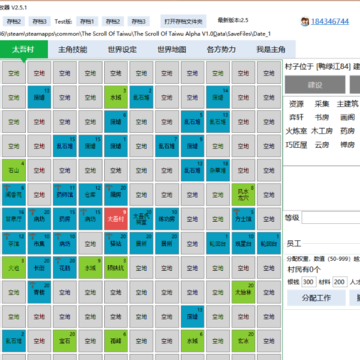Click the avatar icon beside 184346744
This screenshot has width=360, height=360.
click(x=305, y=22)
